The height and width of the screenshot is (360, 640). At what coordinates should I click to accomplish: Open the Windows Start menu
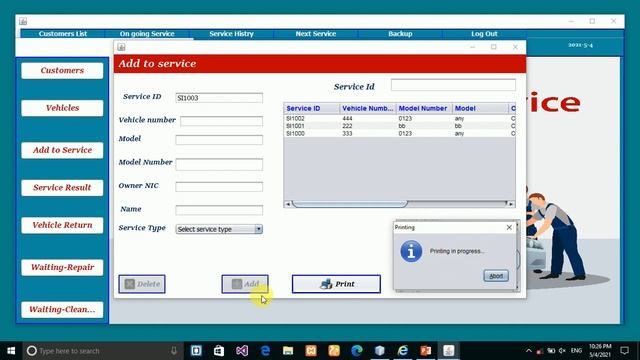[11, 351]
